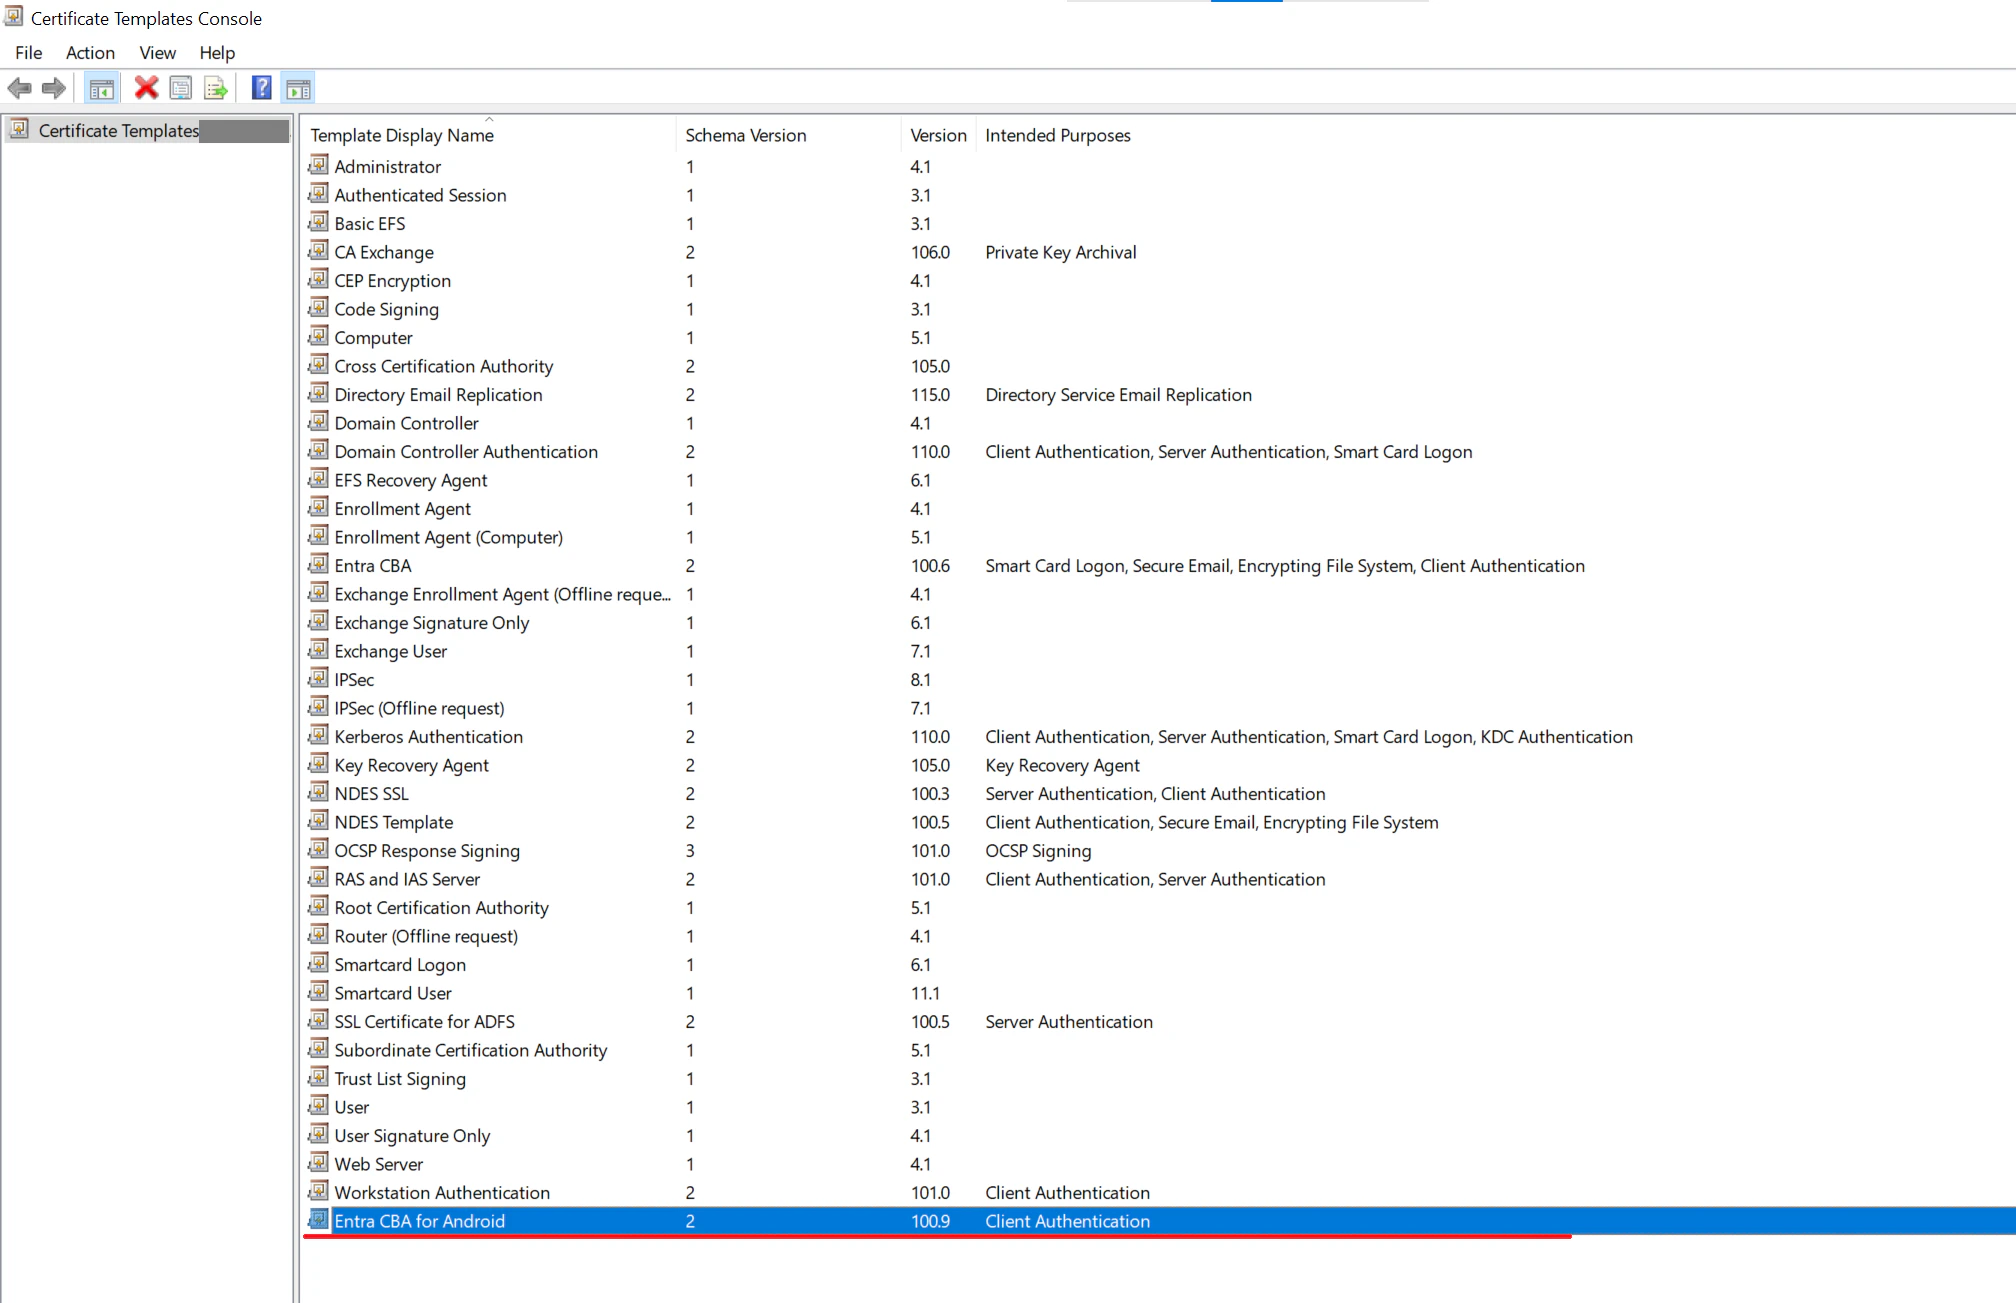2016x1303 pixels.
Task: Click the icon beside the Code Signing template
Action: 319,308
